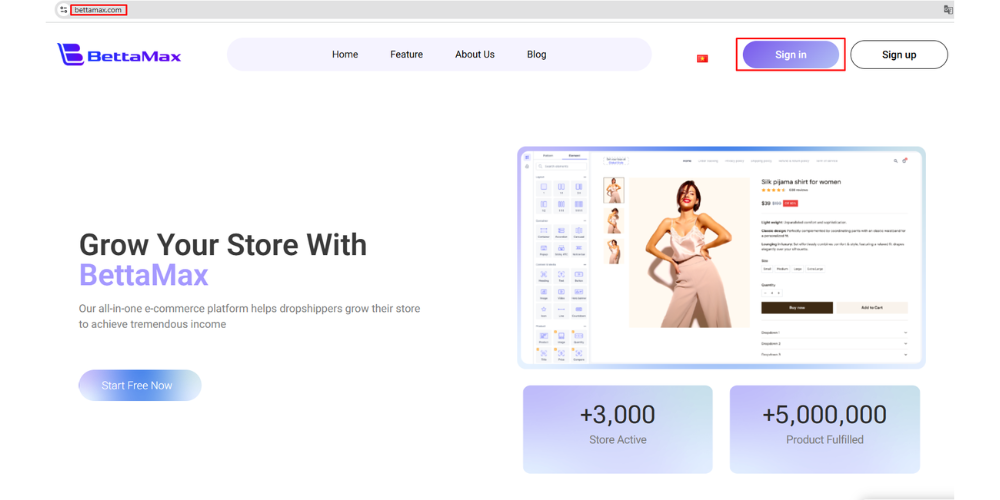The height and width of the screenshot is (500, 1000).
Task: Select Text element icon
Action: pos(561,276)
